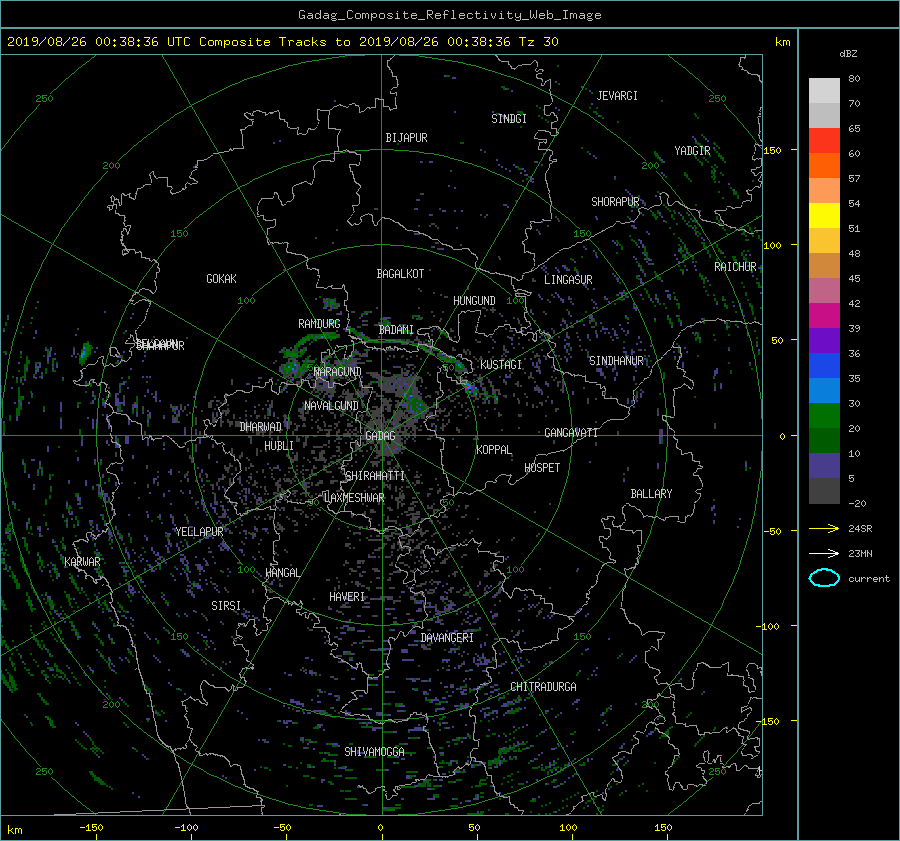Screen dimensions: 900x841
Task: Click the HUNGUND city label
Action: [474, 301]
